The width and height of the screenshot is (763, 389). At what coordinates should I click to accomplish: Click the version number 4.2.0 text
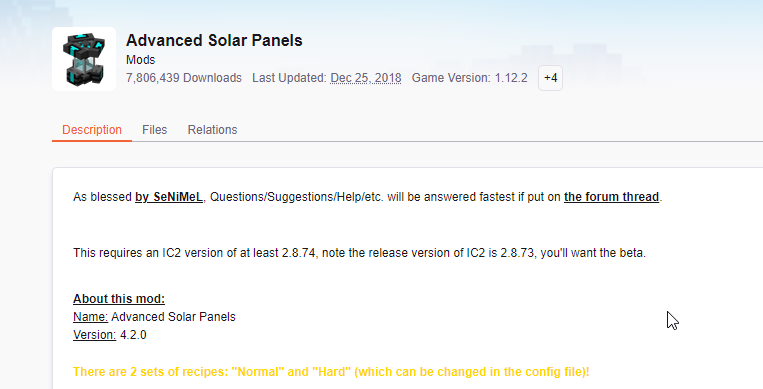pyautogui.click(x=133, y=335)
